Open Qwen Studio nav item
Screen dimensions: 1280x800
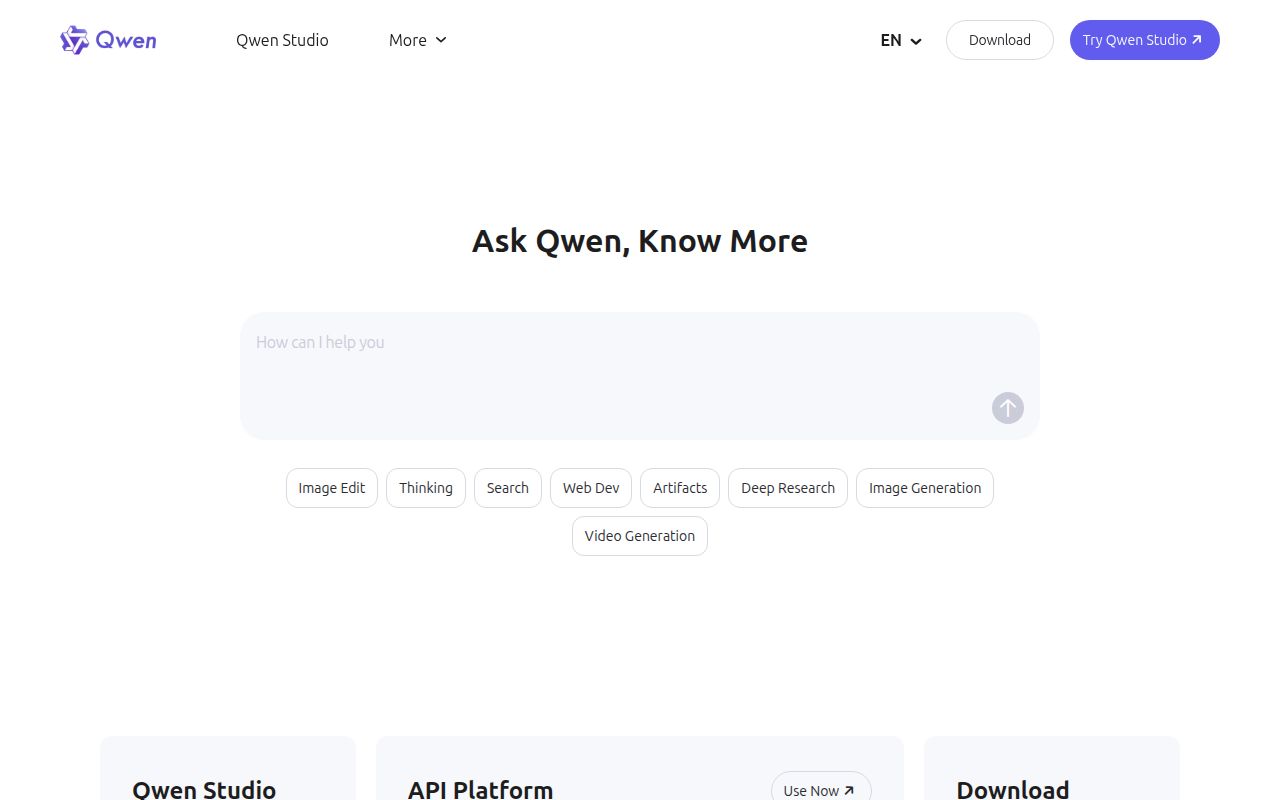pyautogui.click(x=282, y=40)
